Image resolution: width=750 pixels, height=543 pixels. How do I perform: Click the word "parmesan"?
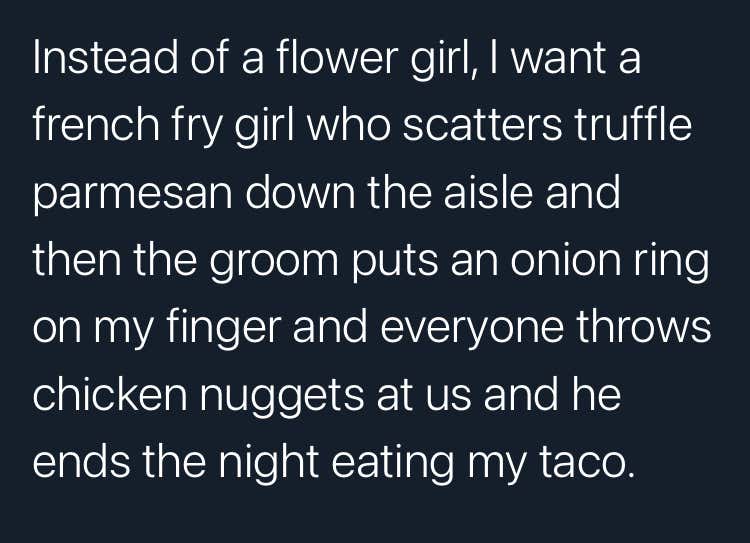pyautogui.click(x=133, y=196)
